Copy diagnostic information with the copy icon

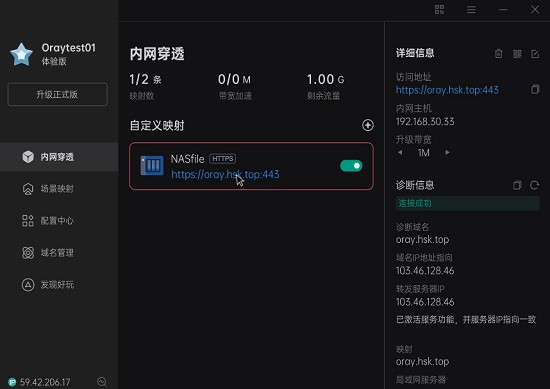[517, 185]
